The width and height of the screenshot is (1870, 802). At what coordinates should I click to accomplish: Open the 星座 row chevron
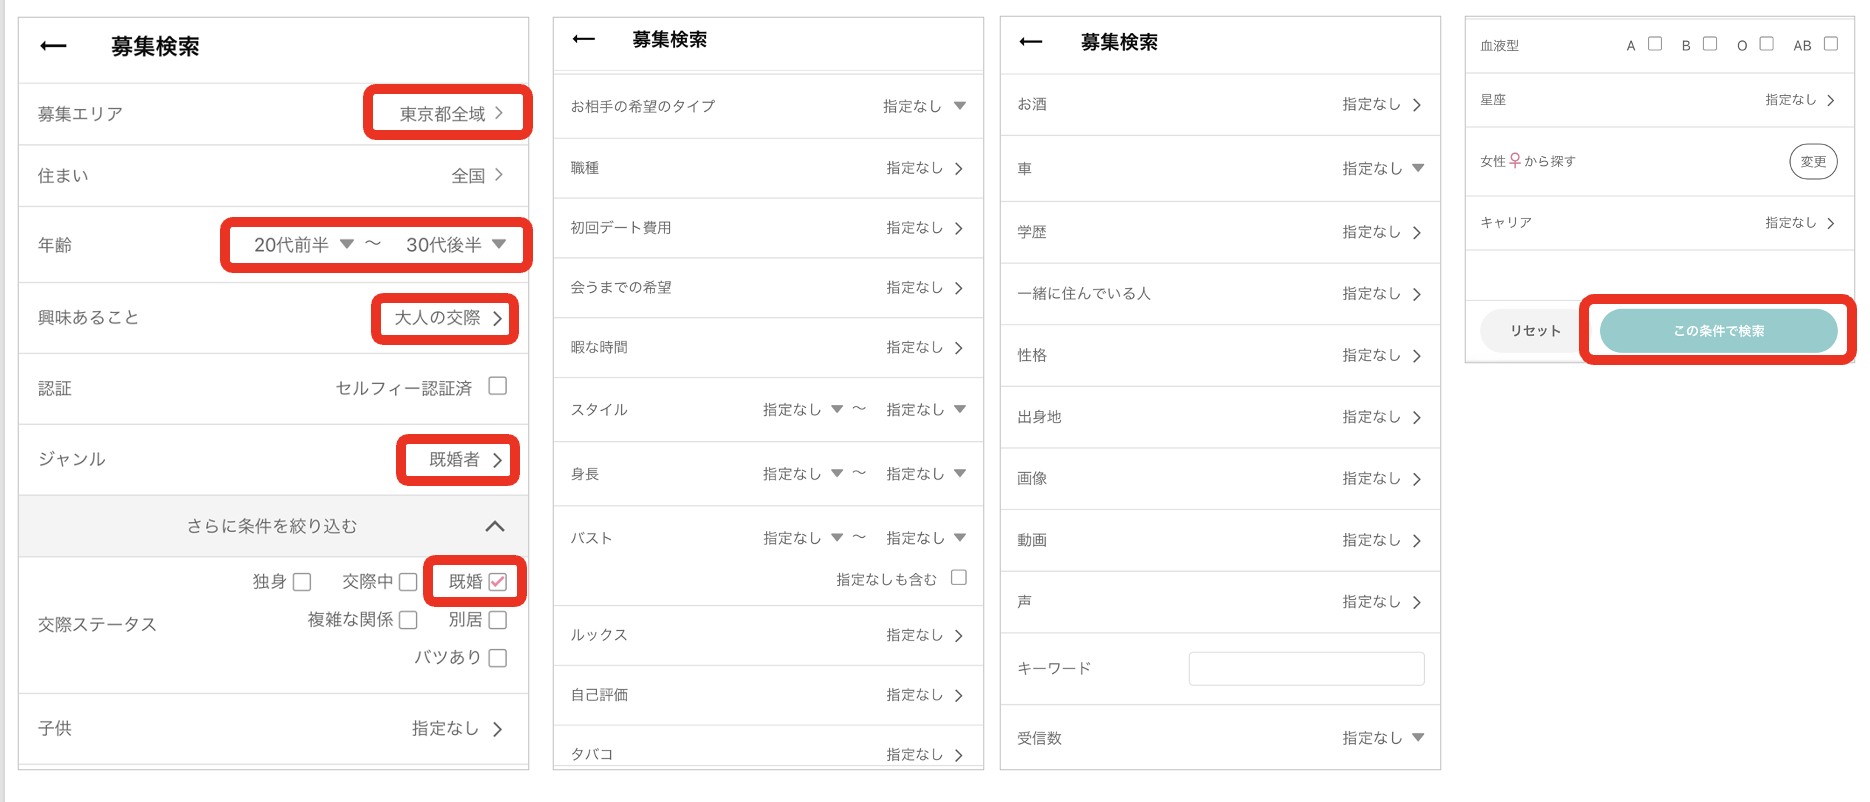[1830, 100]
